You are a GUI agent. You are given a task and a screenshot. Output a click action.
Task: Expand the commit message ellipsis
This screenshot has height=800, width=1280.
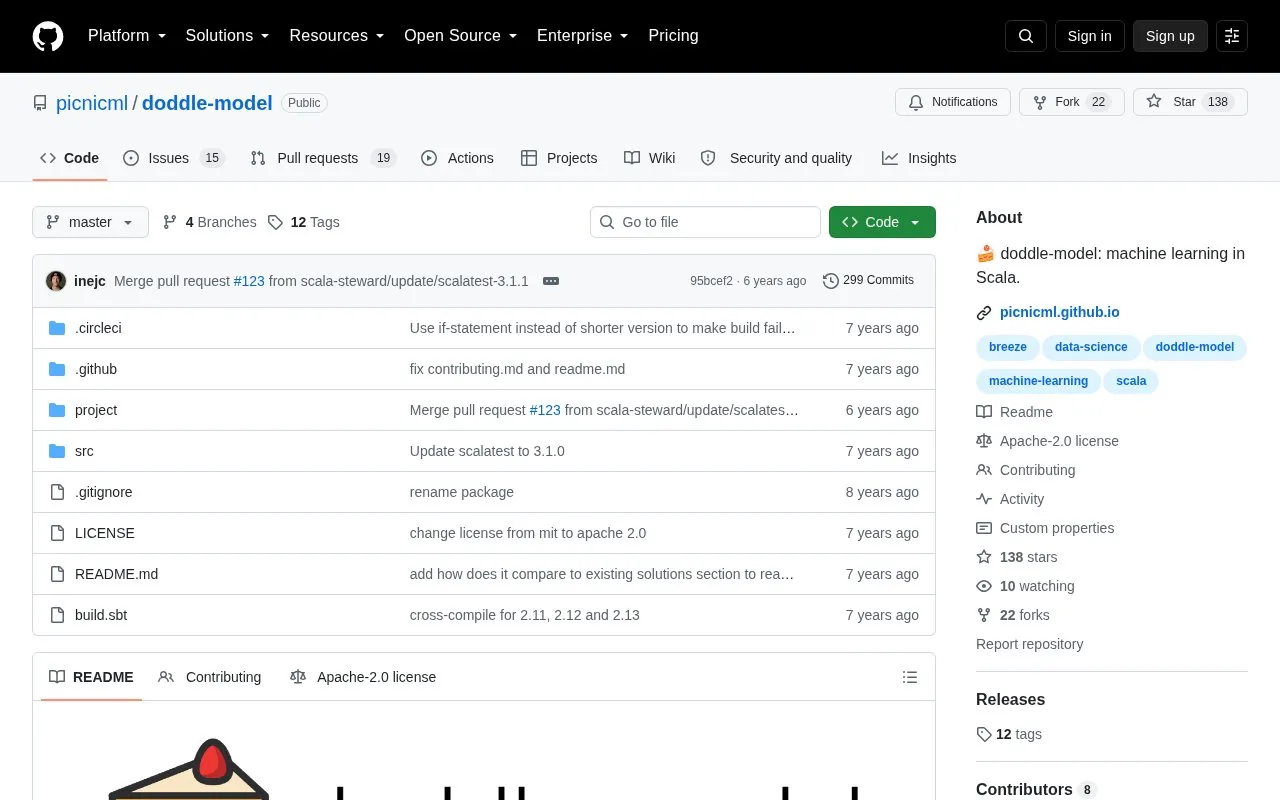pos(551,281)
